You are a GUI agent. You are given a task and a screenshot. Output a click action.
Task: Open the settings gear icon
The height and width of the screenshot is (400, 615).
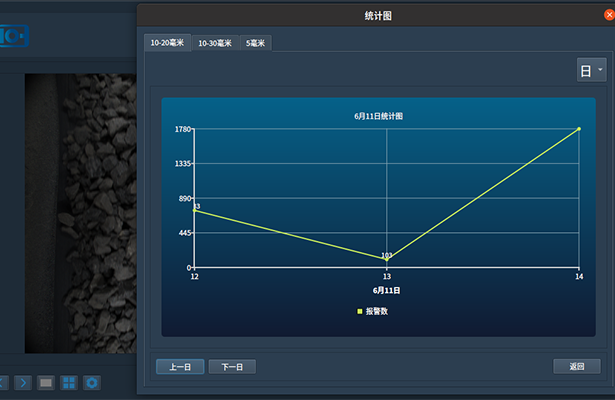click(92, 382)
